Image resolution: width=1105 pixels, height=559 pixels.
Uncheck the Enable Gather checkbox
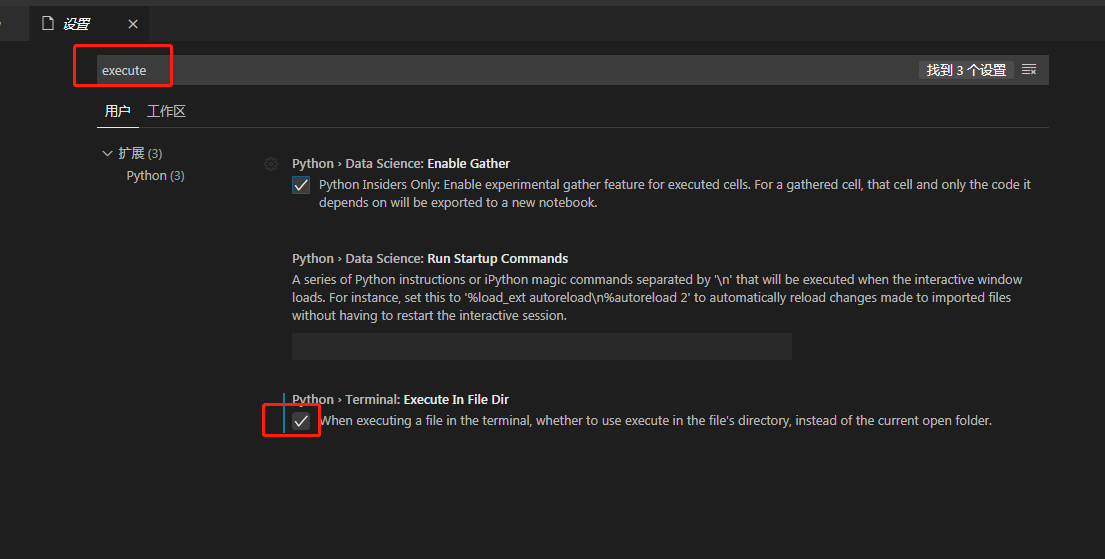pos(301,185)
